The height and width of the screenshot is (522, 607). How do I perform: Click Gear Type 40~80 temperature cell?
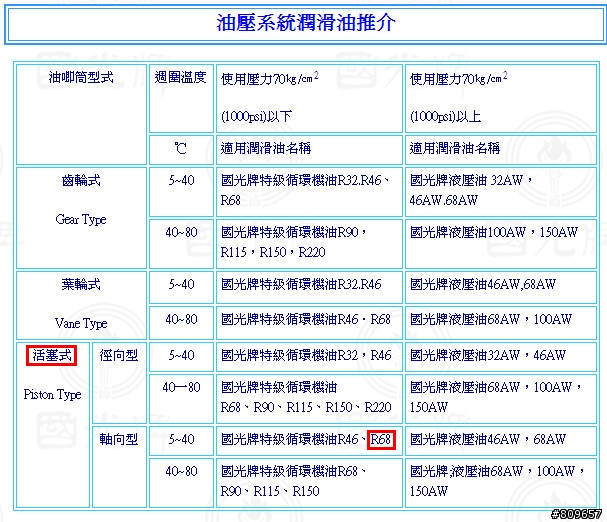point(181,244)
